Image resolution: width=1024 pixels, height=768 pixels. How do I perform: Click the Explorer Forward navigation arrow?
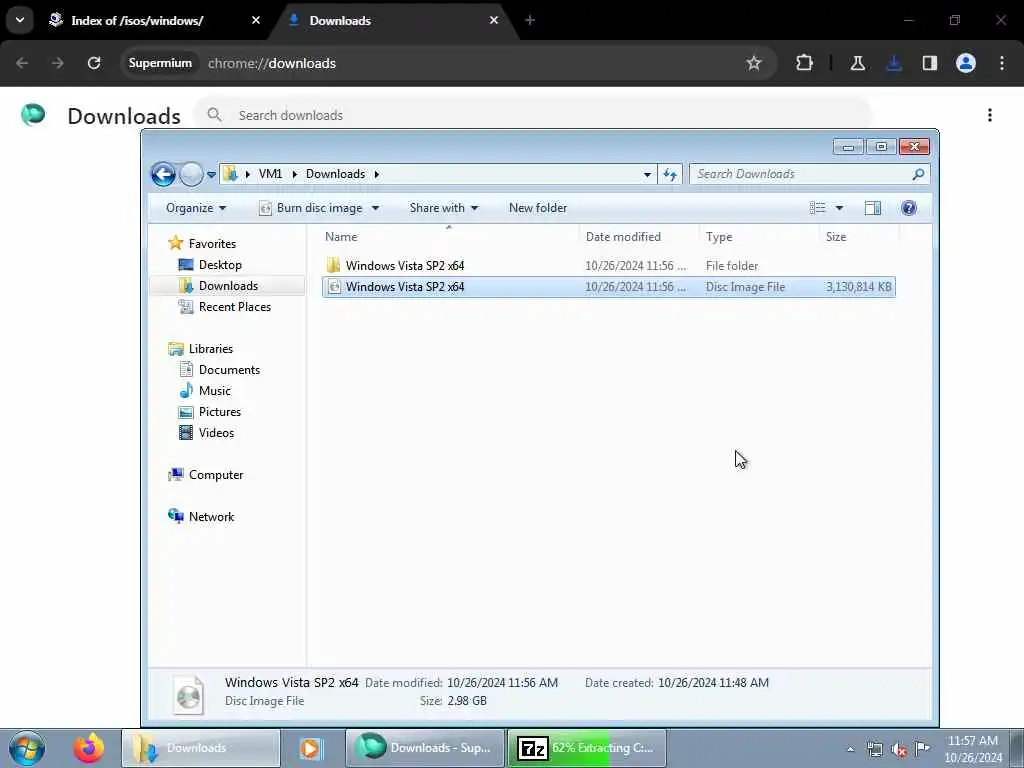pyautogui.click(x=191, y=174)
